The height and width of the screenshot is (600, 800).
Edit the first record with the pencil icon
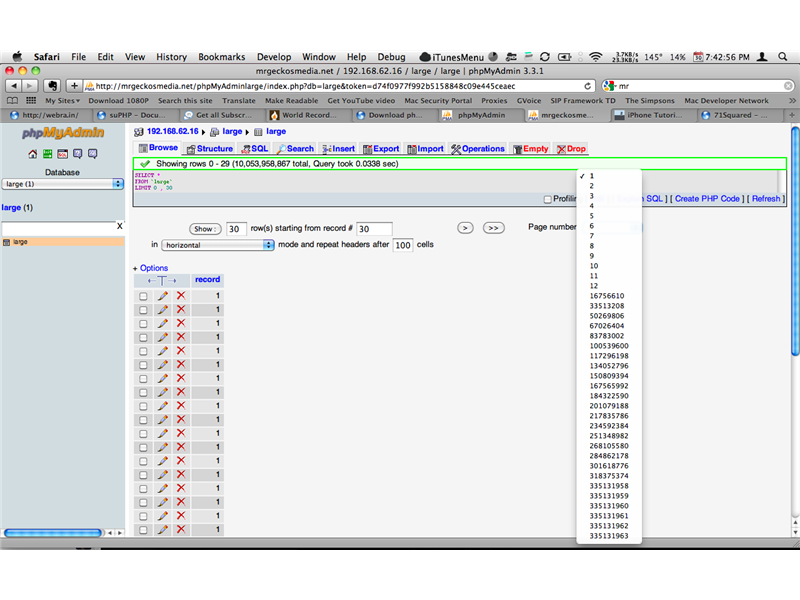pos(162,294)
